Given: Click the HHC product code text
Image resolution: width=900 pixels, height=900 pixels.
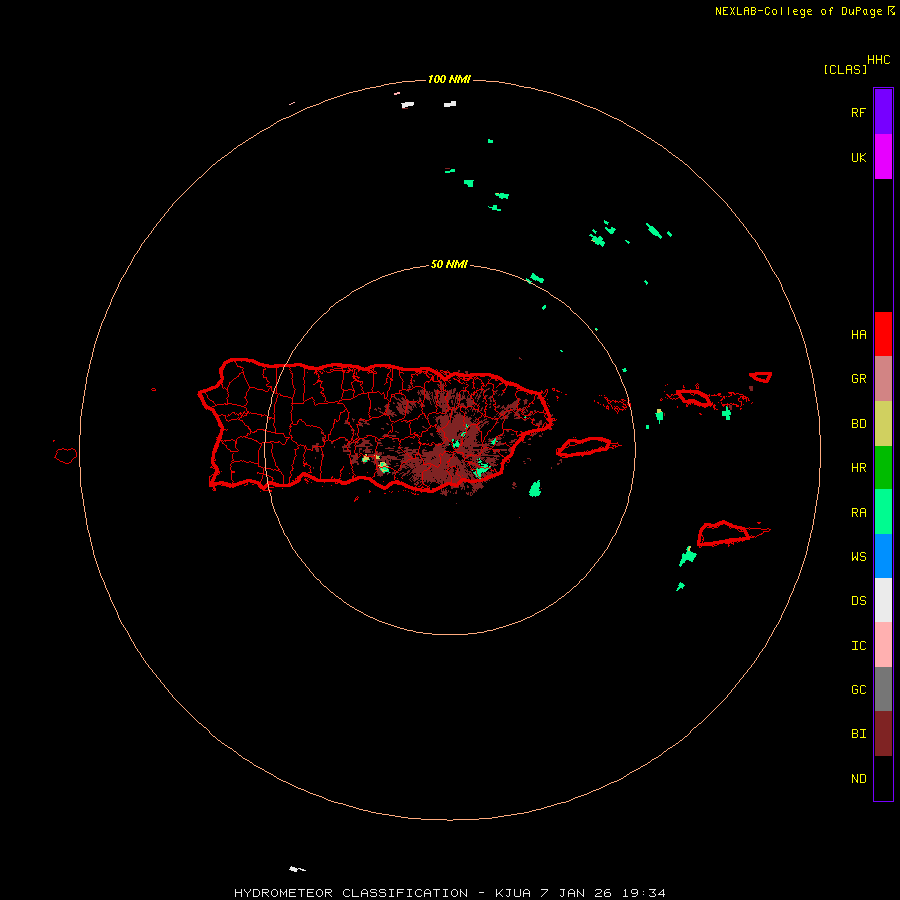Looking at the screenshot, I should (x=879, y=60).
